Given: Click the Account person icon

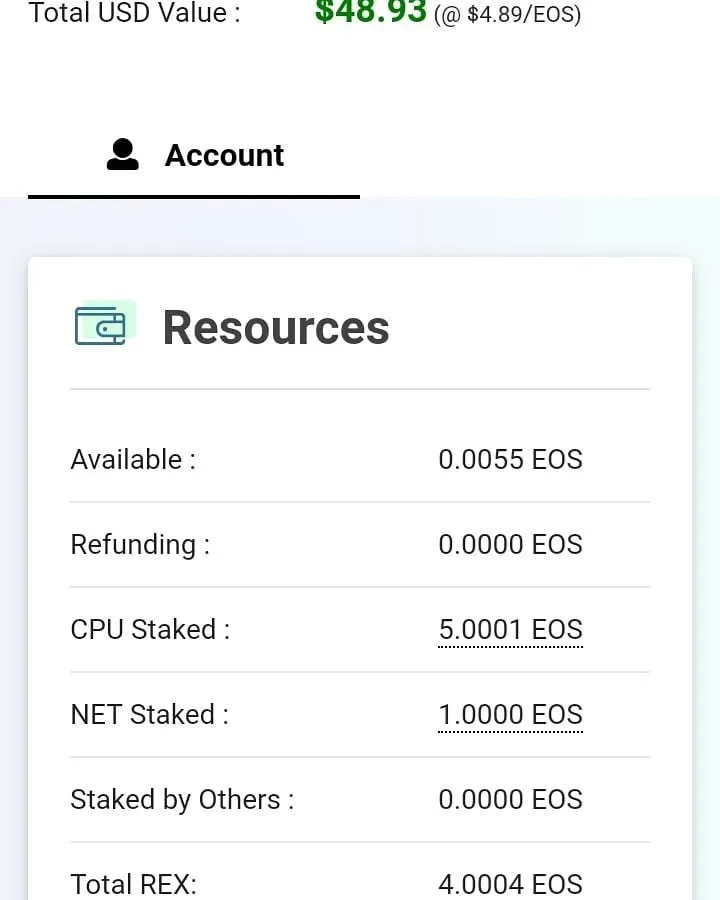Looking at the screenshot, I should coord(122,154).
